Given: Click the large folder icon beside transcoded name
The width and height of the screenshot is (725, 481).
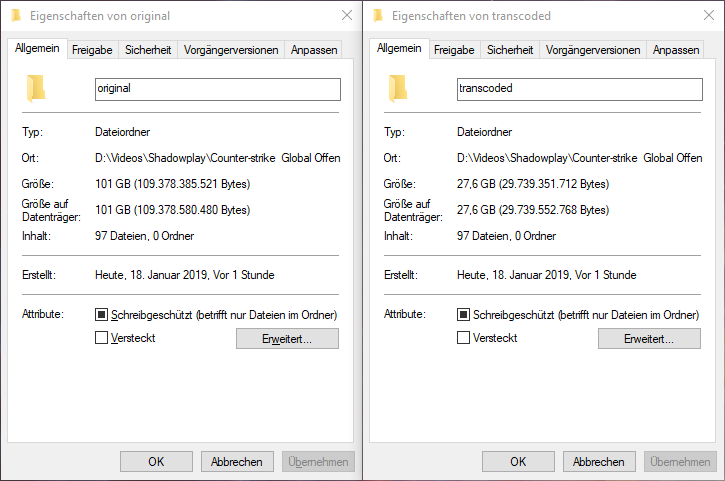Looking at the screenshot, I should point(399,88).
